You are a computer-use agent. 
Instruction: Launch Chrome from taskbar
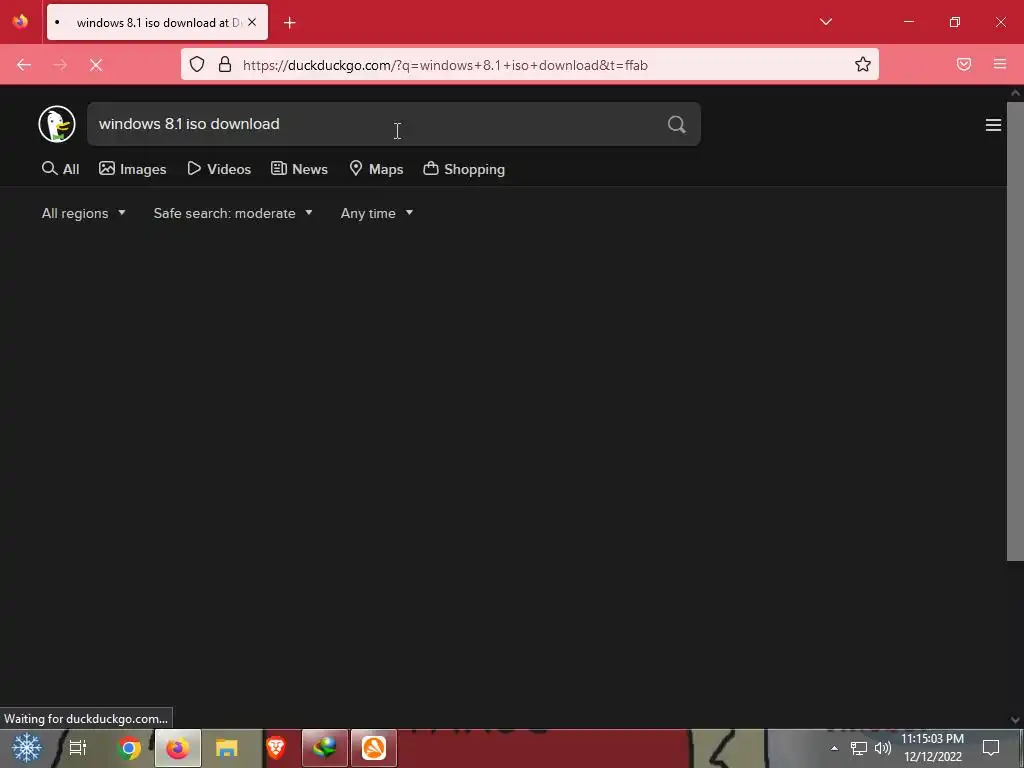[129, 748]
